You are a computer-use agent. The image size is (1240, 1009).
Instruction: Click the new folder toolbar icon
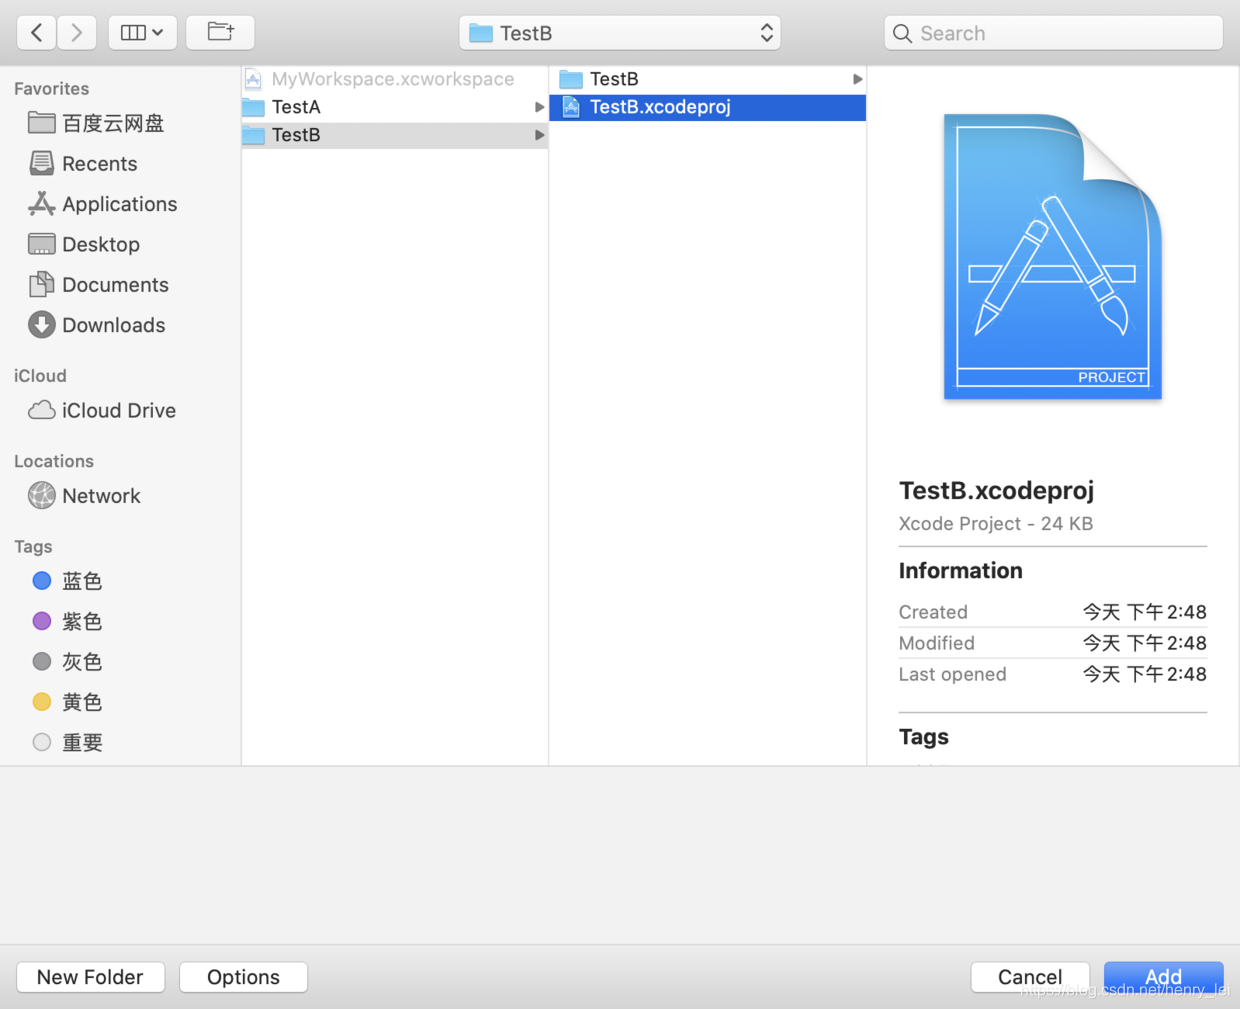(x=220, y=33)
